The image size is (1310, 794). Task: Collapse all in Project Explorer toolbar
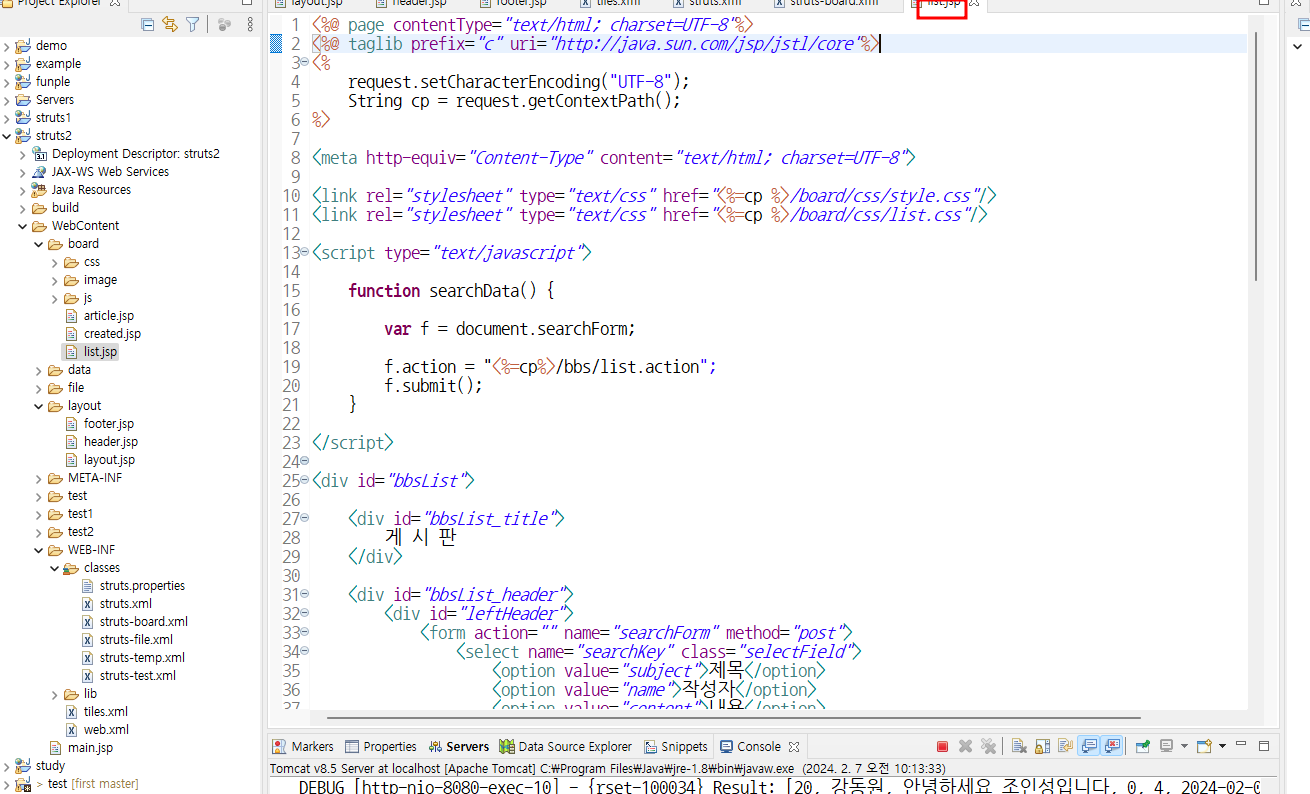[148, 24]
